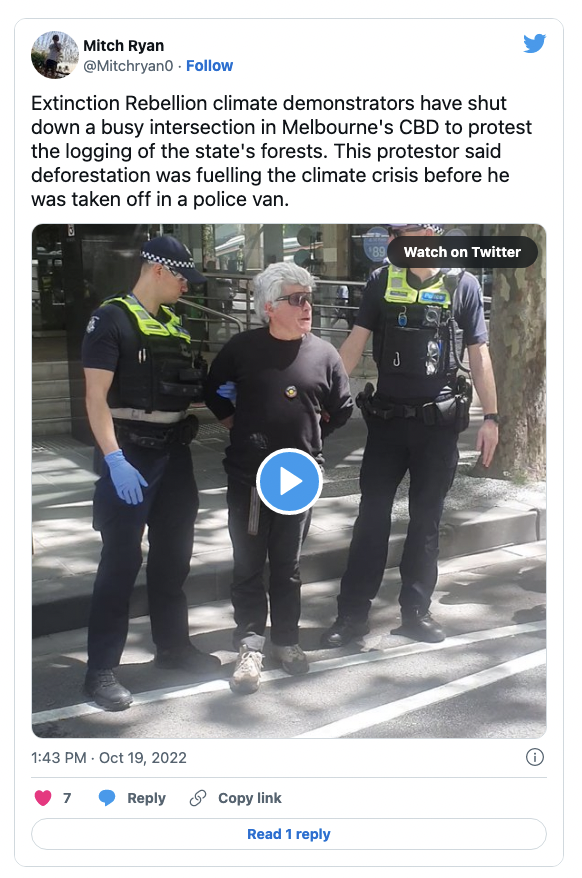Click the info circle icon

point(534,757)
